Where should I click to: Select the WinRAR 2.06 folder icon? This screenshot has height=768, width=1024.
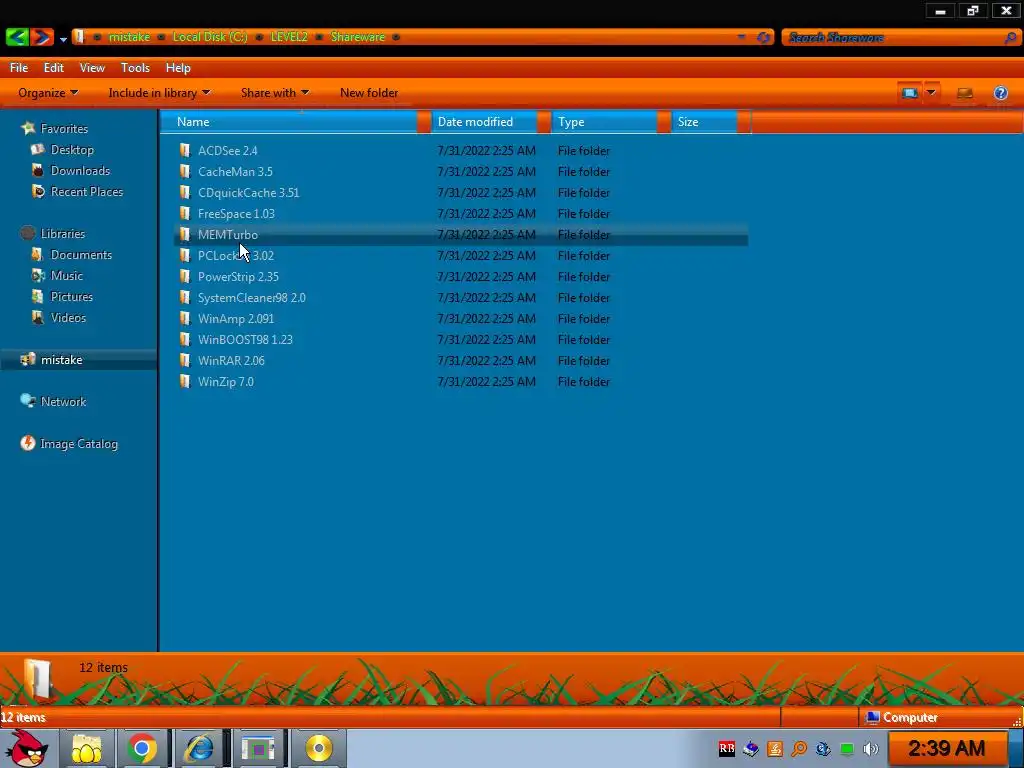(x=185, y=360)
